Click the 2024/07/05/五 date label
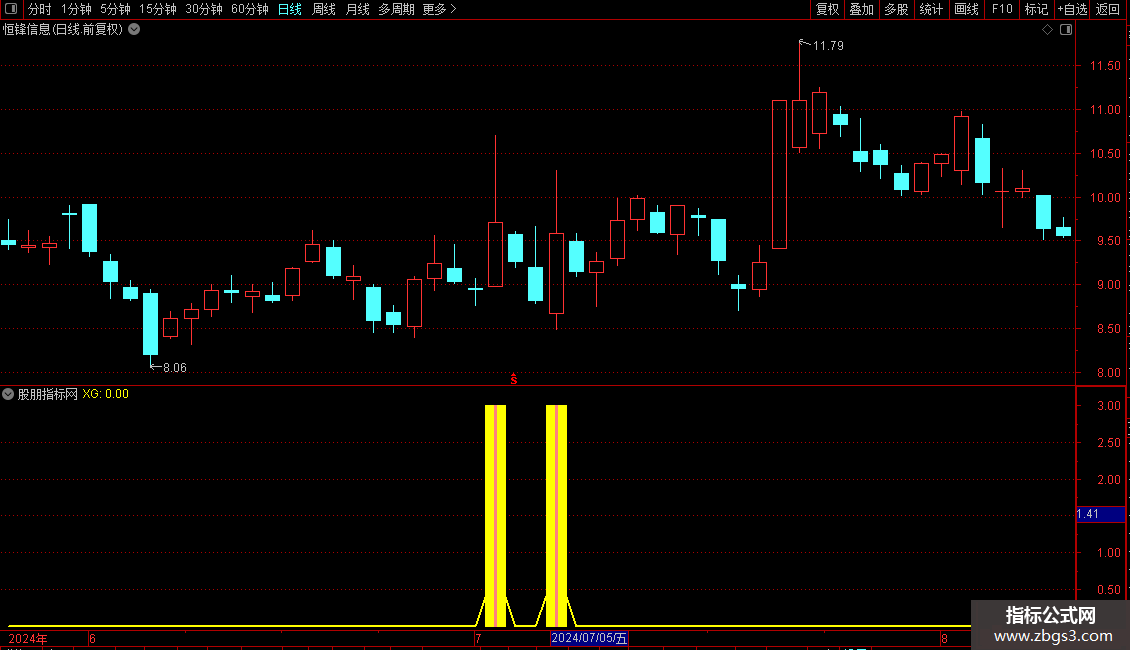The image size is (1130, 650). pos(589,638)
